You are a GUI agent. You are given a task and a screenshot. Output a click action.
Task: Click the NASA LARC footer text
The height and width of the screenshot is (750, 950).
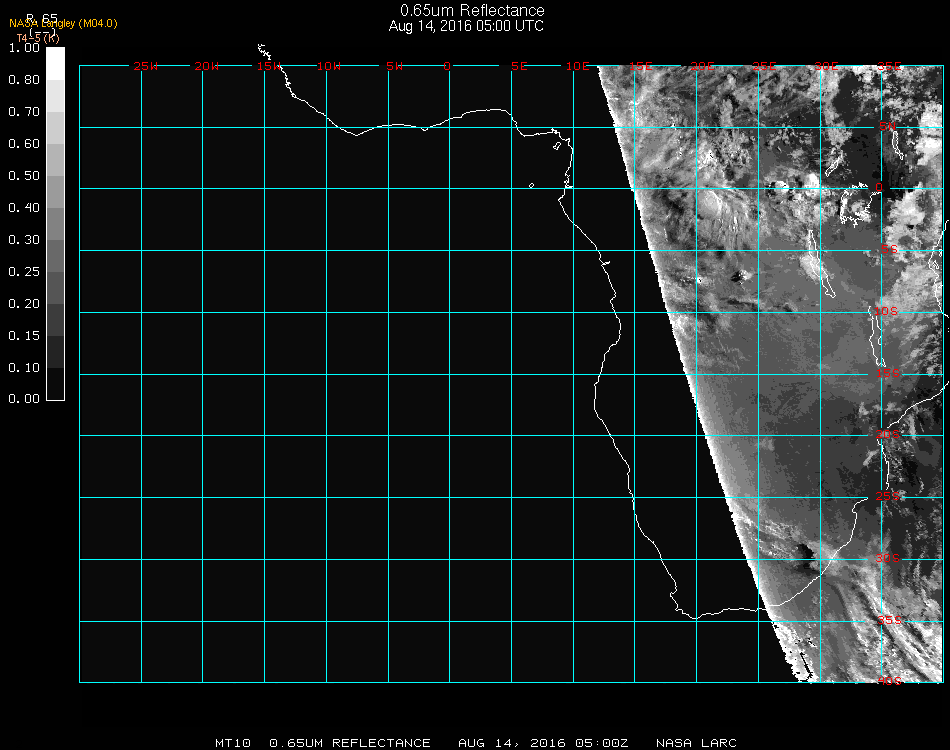tap(696, 743)
